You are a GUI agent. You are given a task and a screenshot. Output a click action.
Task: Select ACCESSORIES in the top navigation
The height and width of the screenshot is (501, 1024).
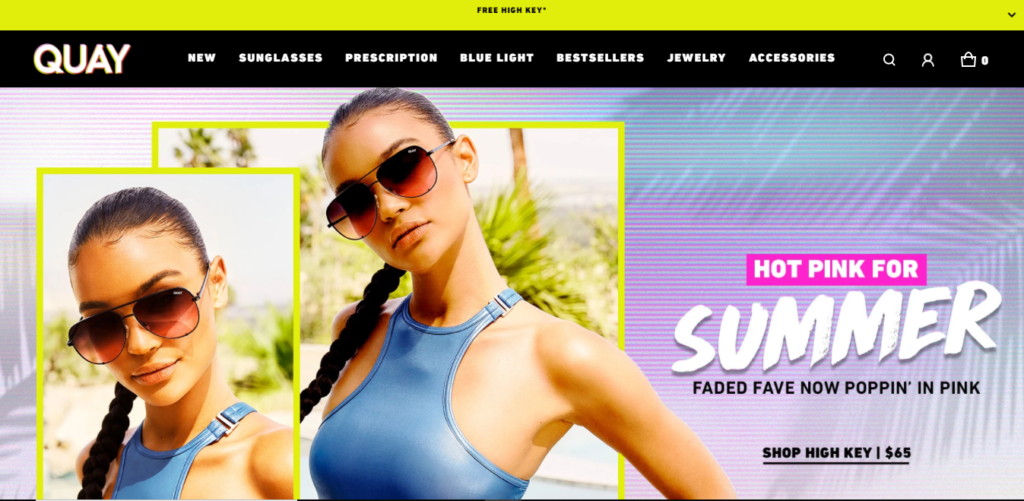[x=792, y=57]
